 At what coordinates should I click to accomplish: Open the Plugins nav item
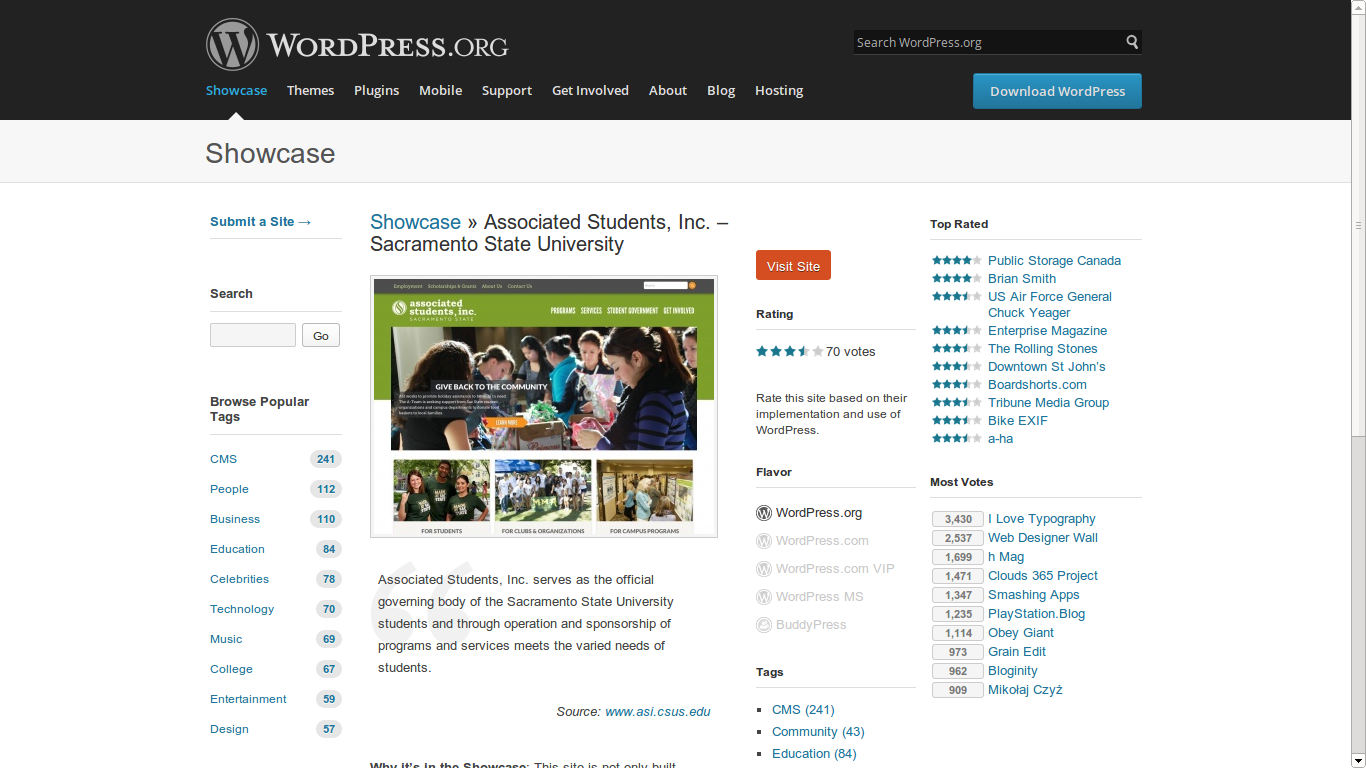pos(376,90)
